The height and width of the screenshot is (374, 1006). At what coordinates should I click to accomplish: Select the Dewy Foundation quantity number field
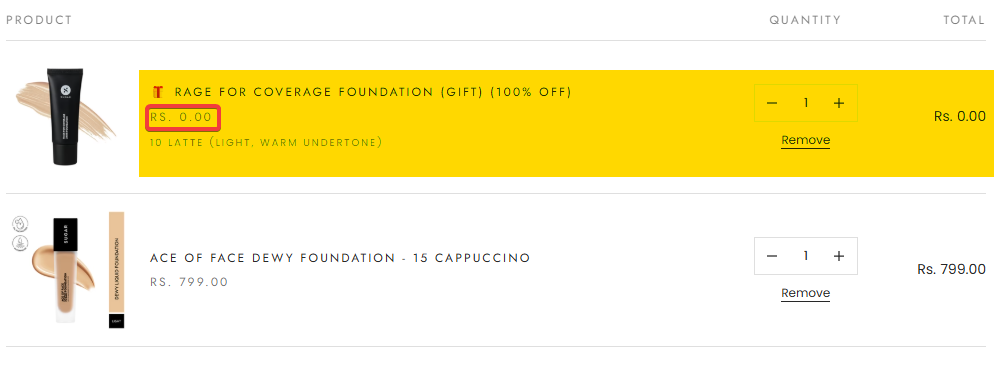806,256
